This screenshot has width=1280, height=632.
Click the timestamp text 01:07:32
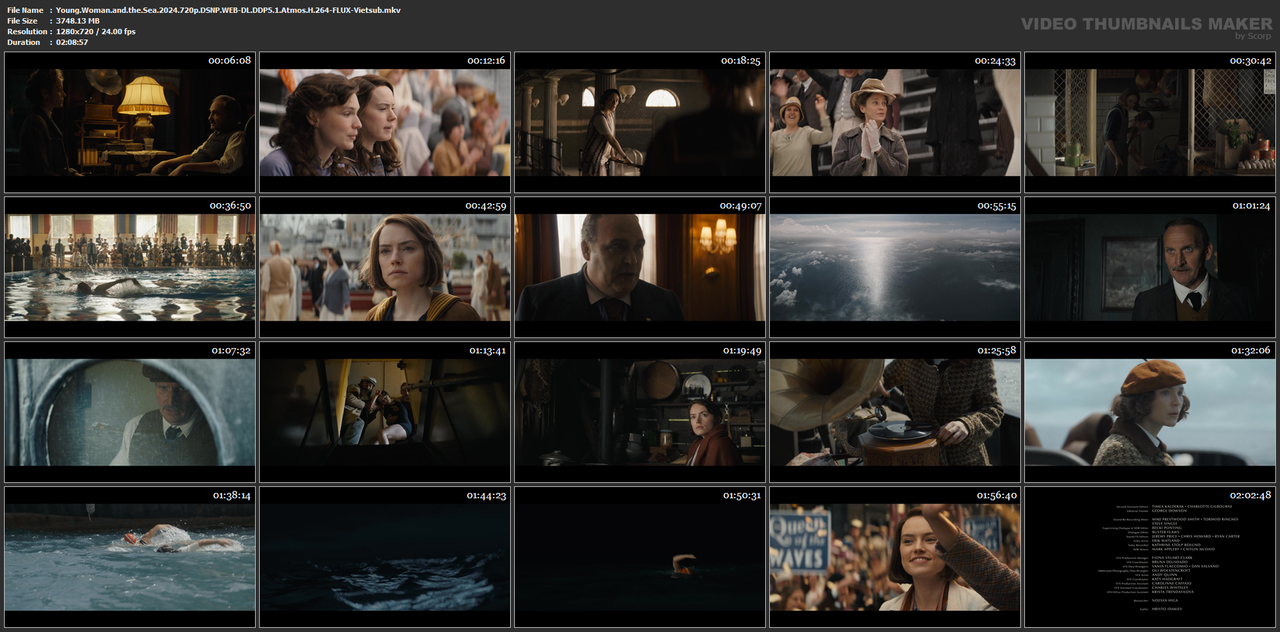229,351
